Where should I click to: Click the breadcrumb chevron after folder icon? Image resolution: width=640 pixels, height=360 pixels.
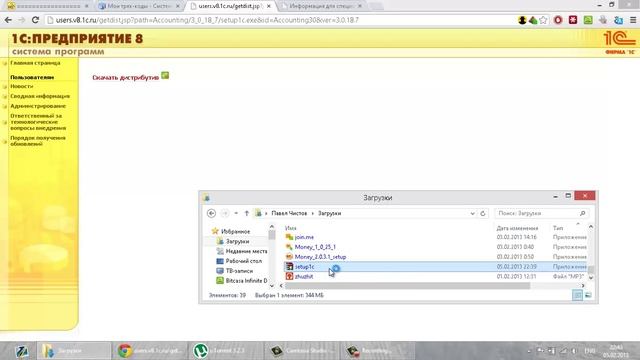coord(267,213)
